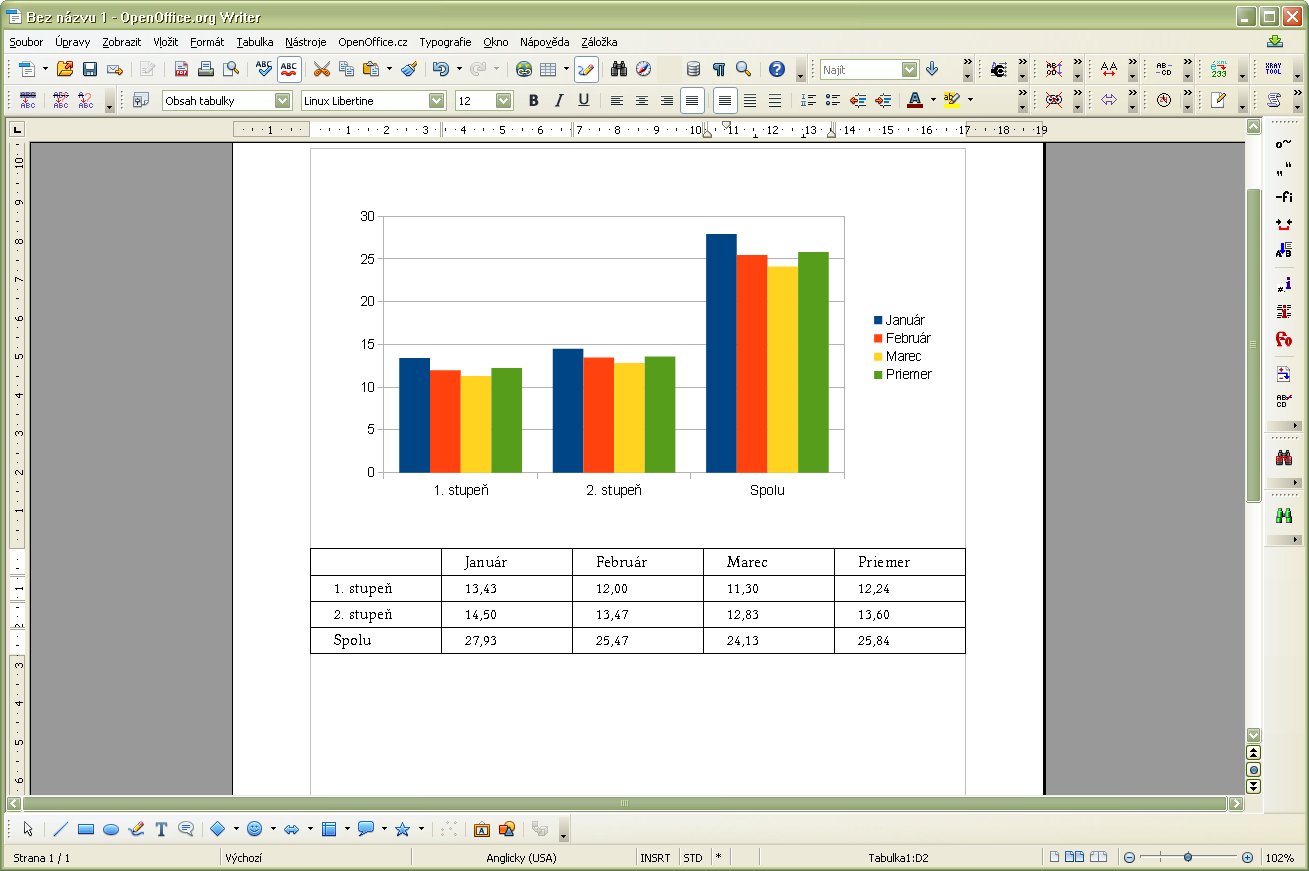Open a file with the Open icon
Screen dimensions: 1309x871
65,69
